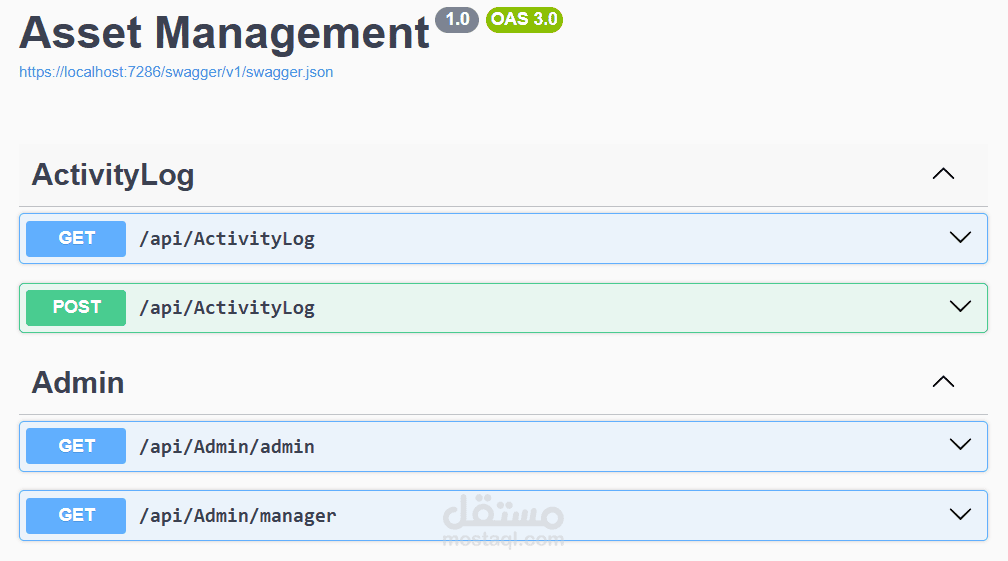
Task: Click the 1.0 version badge
Action: pyautogui.click(x=457, y=19)
